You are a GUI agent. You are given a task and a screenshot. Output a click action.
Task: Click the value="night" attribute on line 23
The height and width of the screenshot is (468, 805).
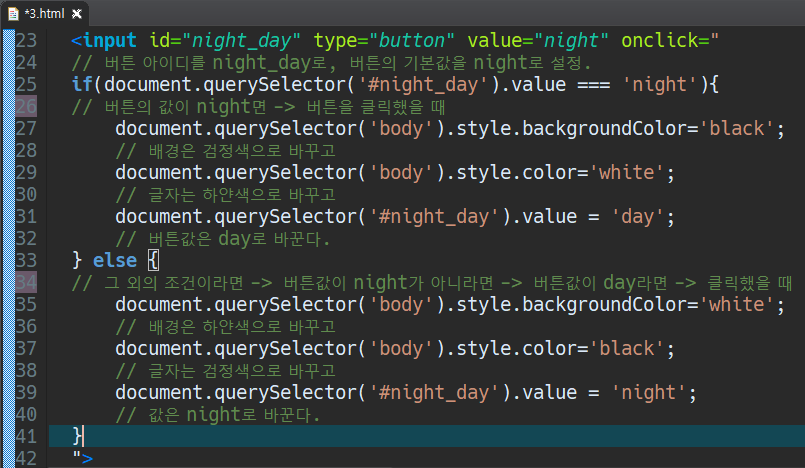pyautogui.click(x=538, y=40)
